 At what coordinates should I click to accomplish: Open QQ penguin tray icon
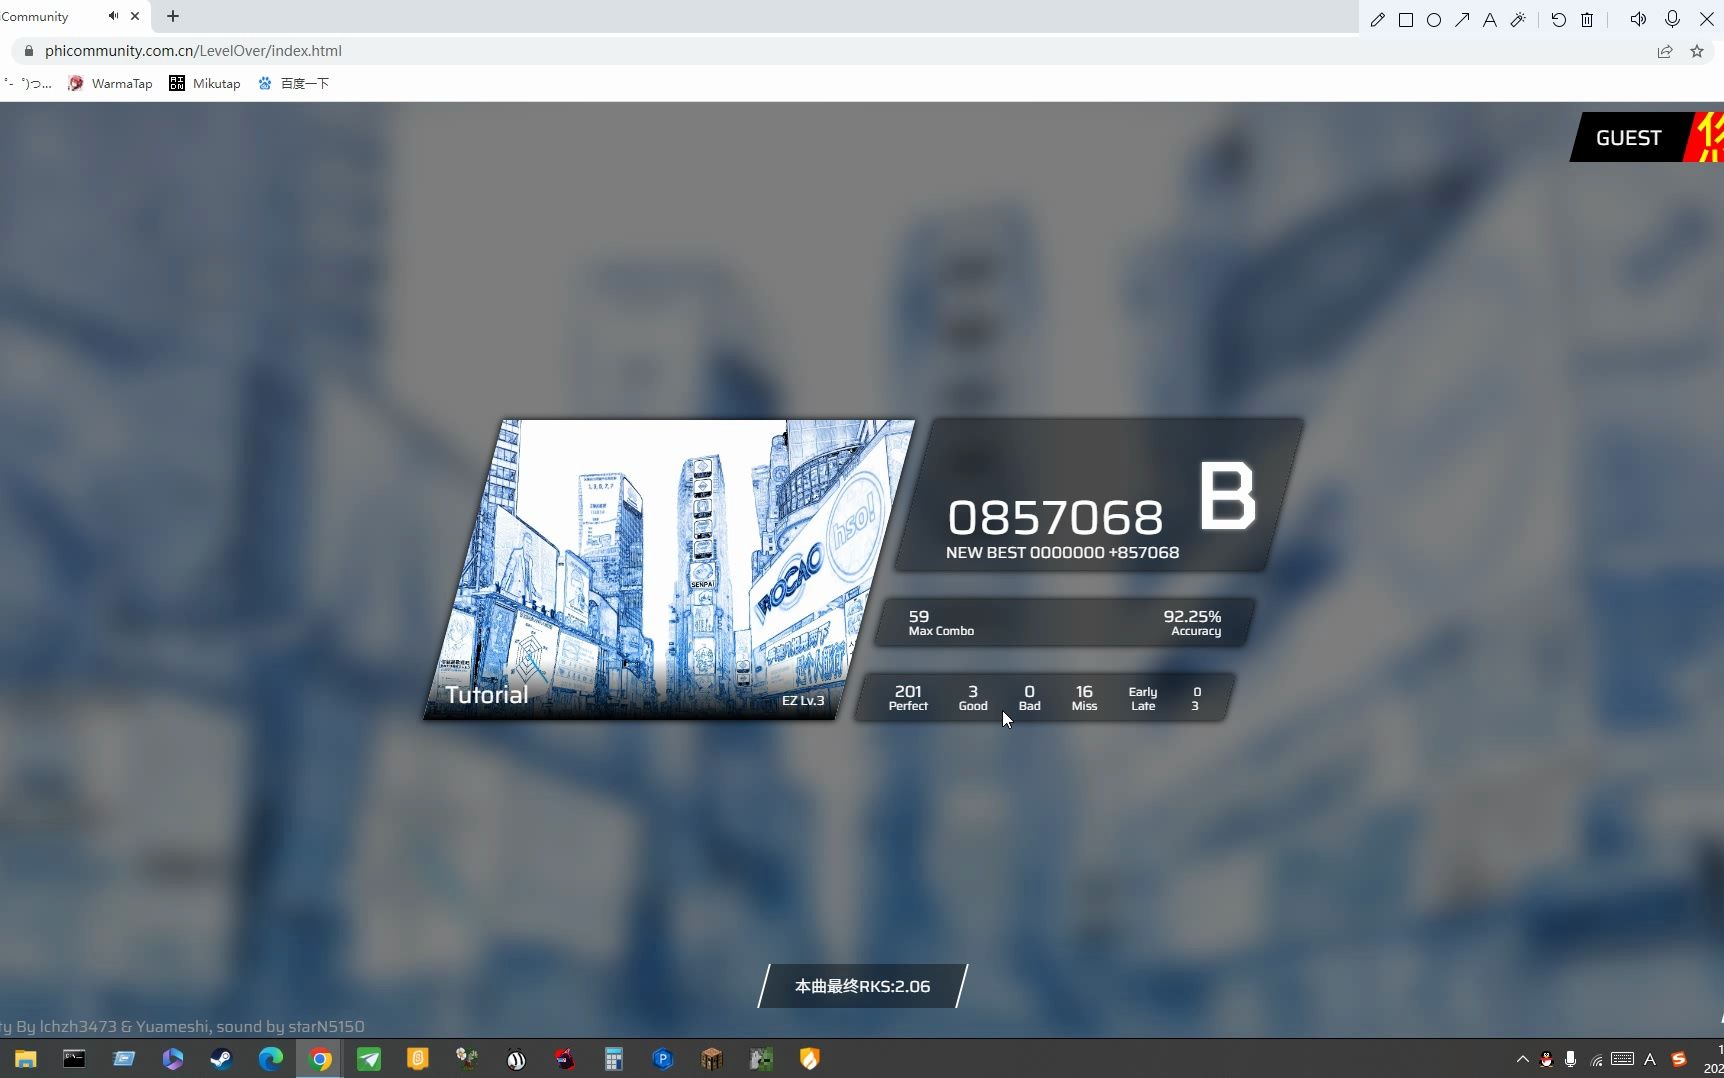(x=1547, y=1059)
